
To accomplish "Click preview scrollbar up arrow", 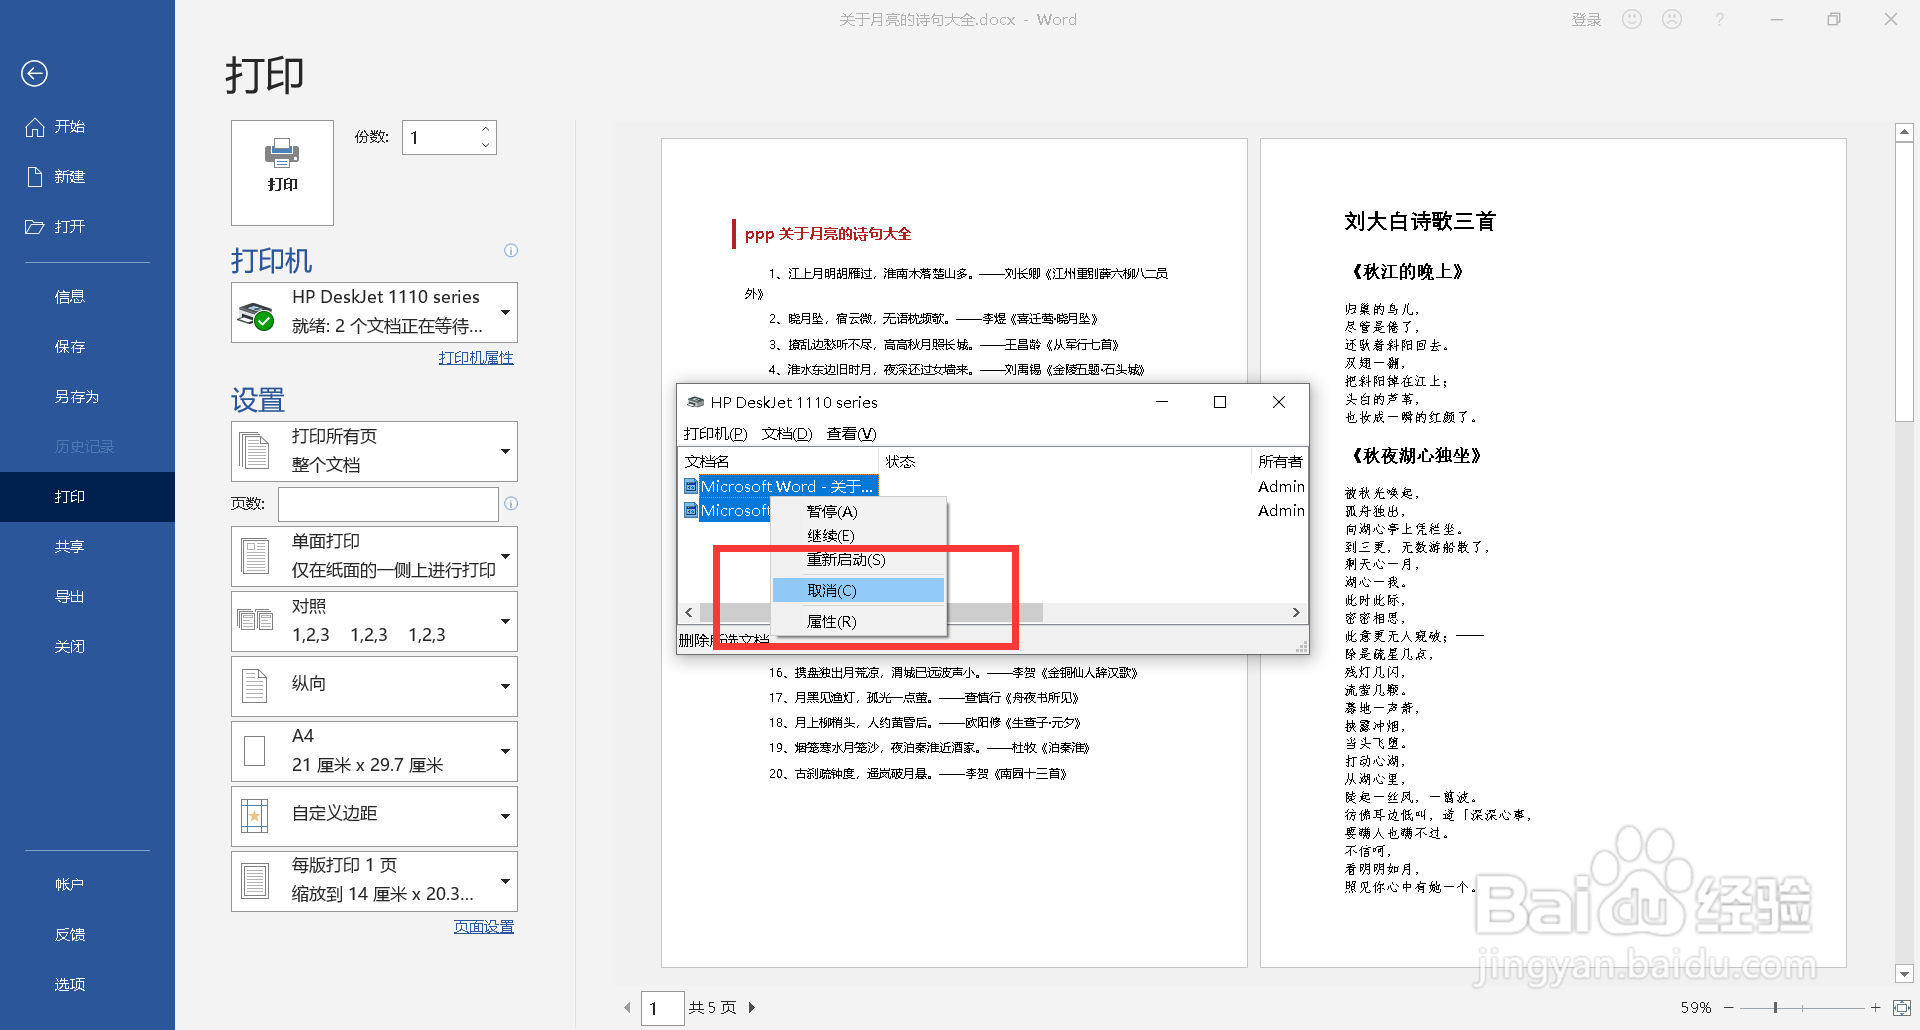I will pyautogui.click(x=1904, y=132).
